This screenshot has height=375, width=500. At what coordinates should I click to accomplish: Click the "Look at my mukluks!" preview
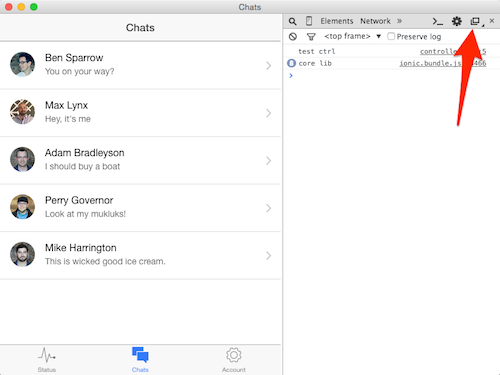(85, 214)
